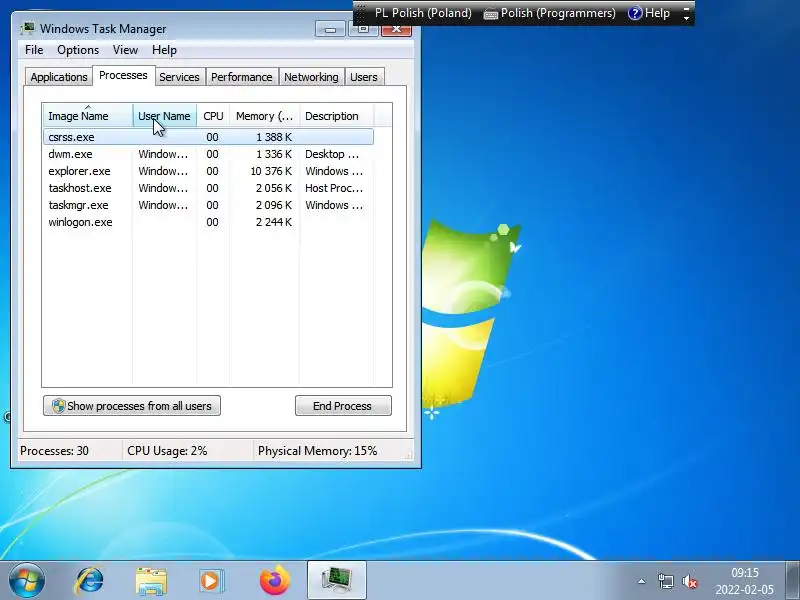Open the Help menu in Task Manager

coord(164,50)
